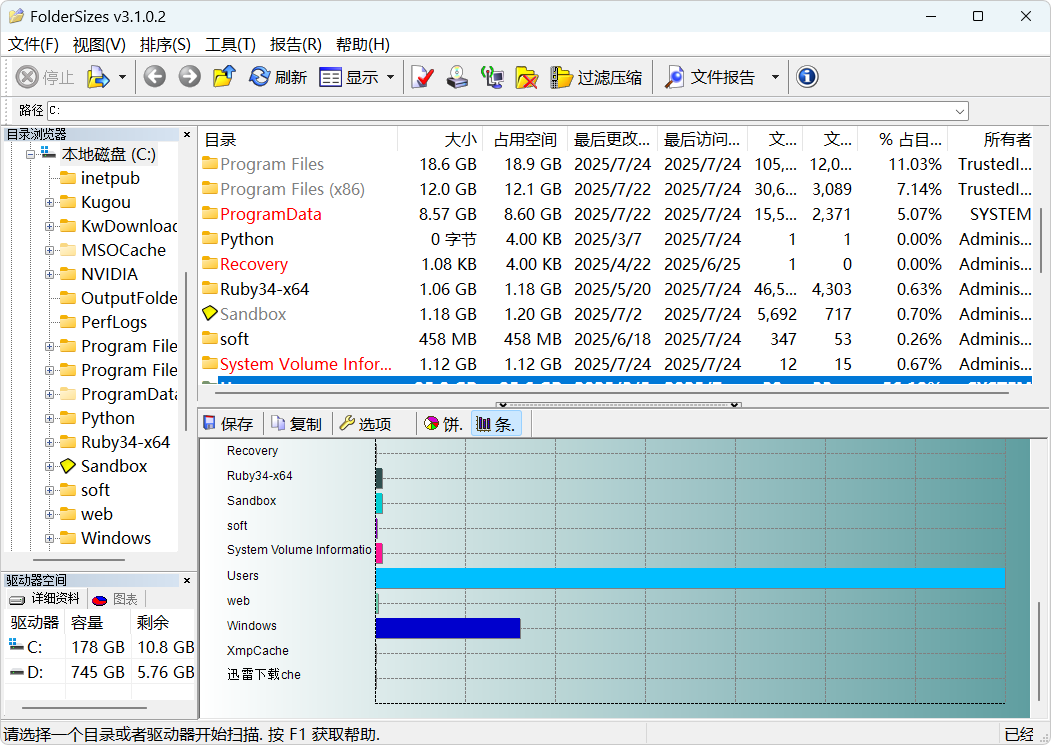
Task: Open dropdown arrow next to export icon
Action: pyautogui.click(x=122, y=77)
